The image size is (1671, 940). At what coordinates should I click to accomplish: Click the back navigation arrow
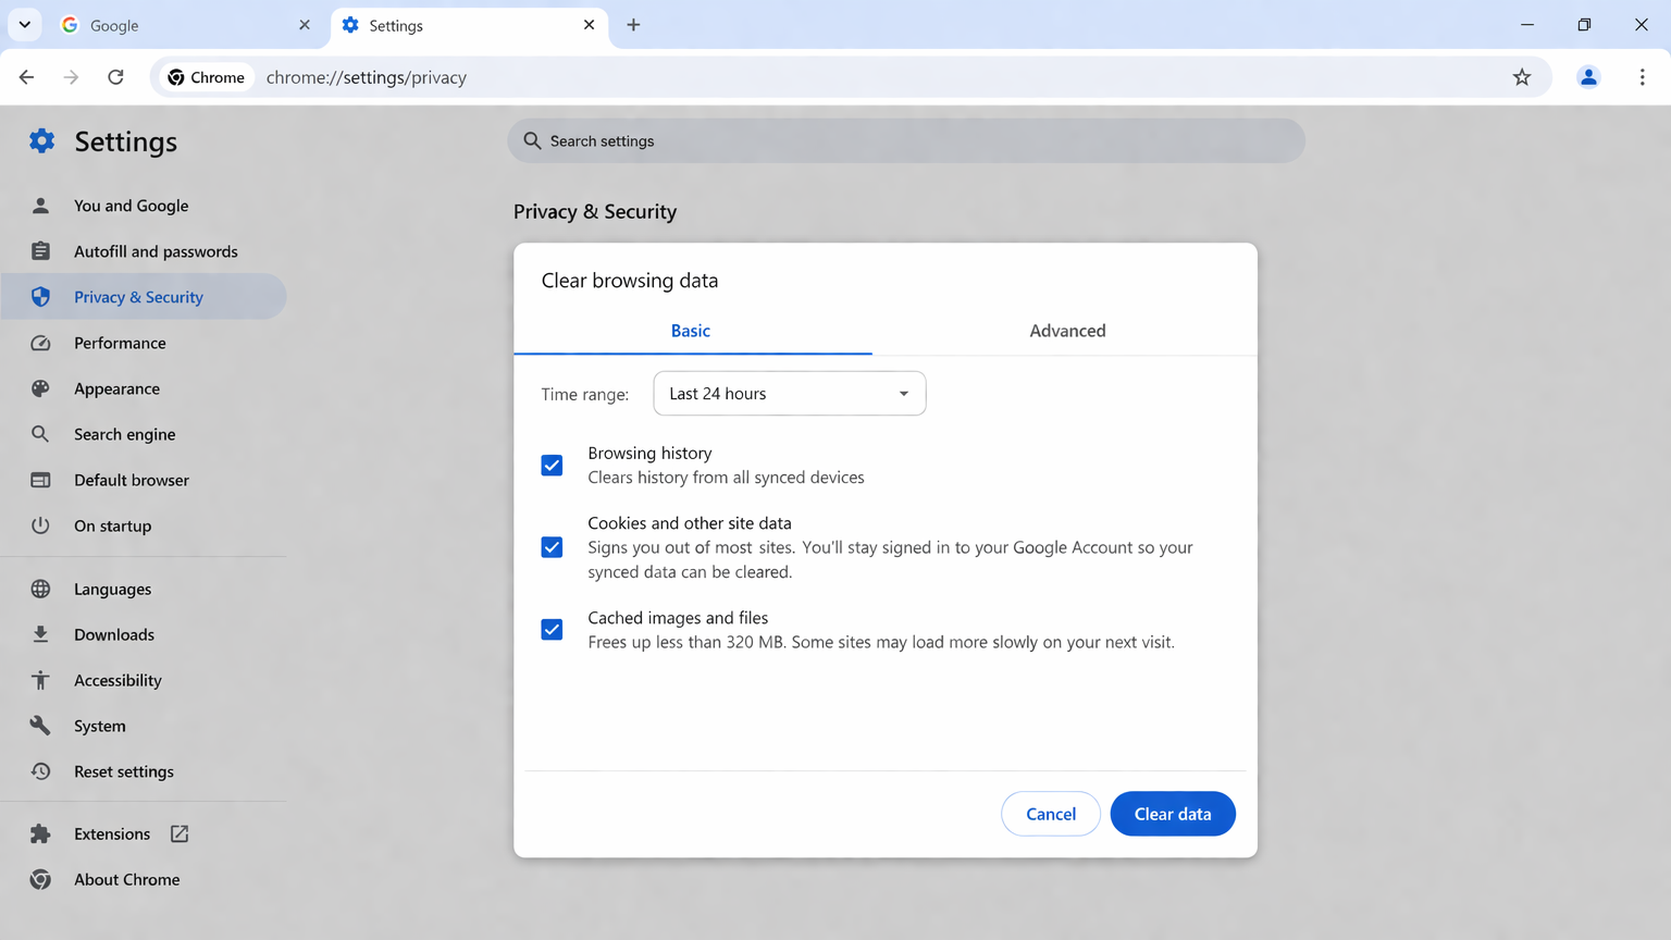[x=27, y=77]
